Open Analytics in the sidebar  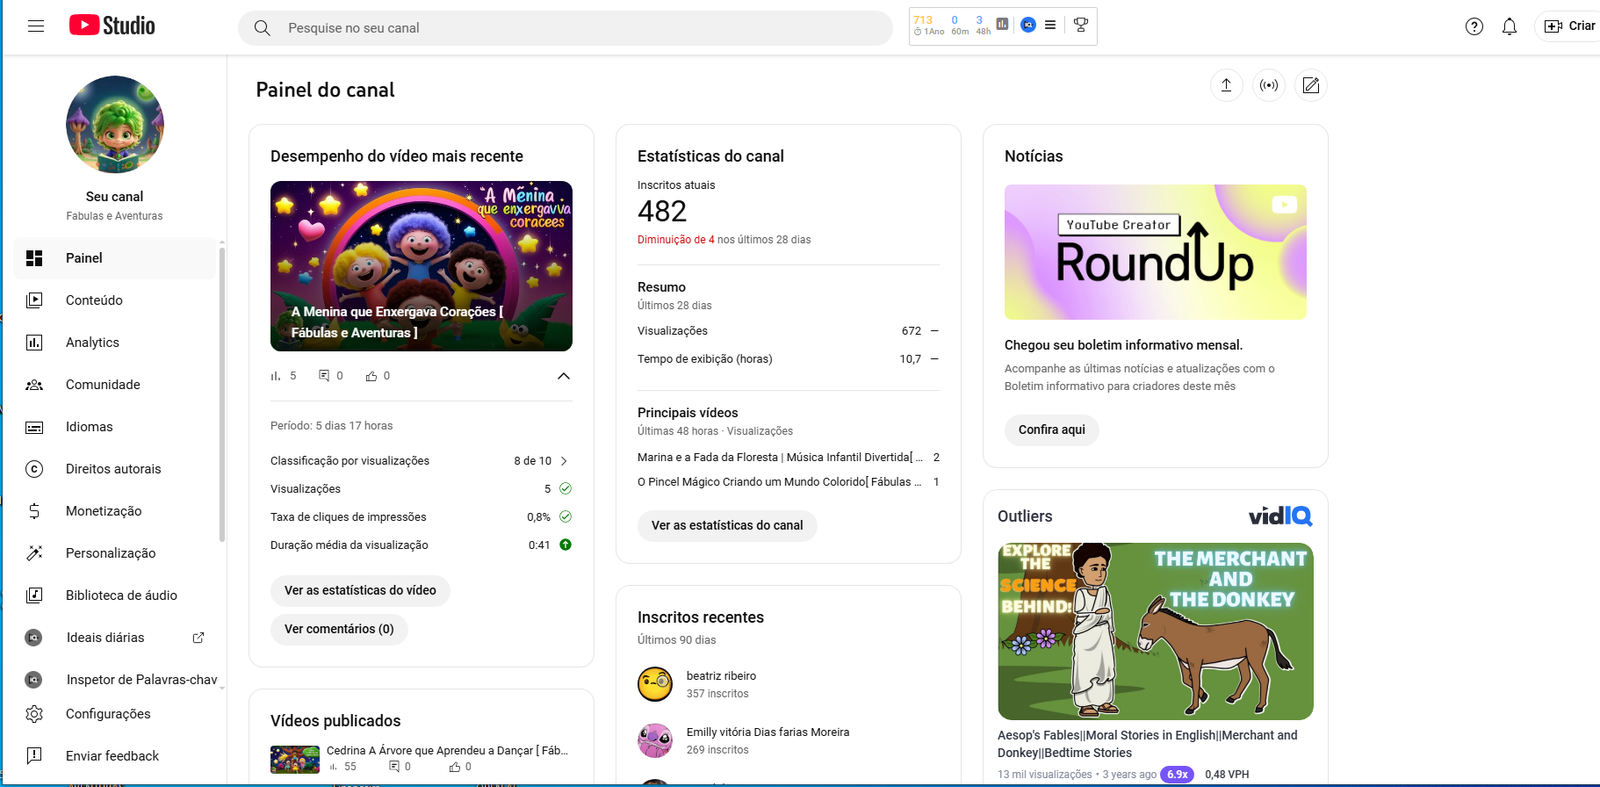(x=92, y=342)
